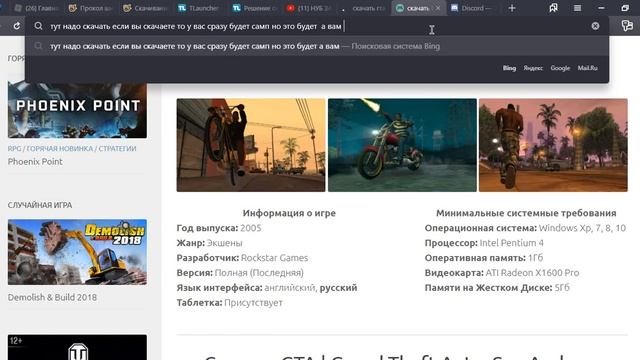Switch to the 'Прокол ша...' tab
640x360 pixels.
pyautogui.click(x=91, y=8)
